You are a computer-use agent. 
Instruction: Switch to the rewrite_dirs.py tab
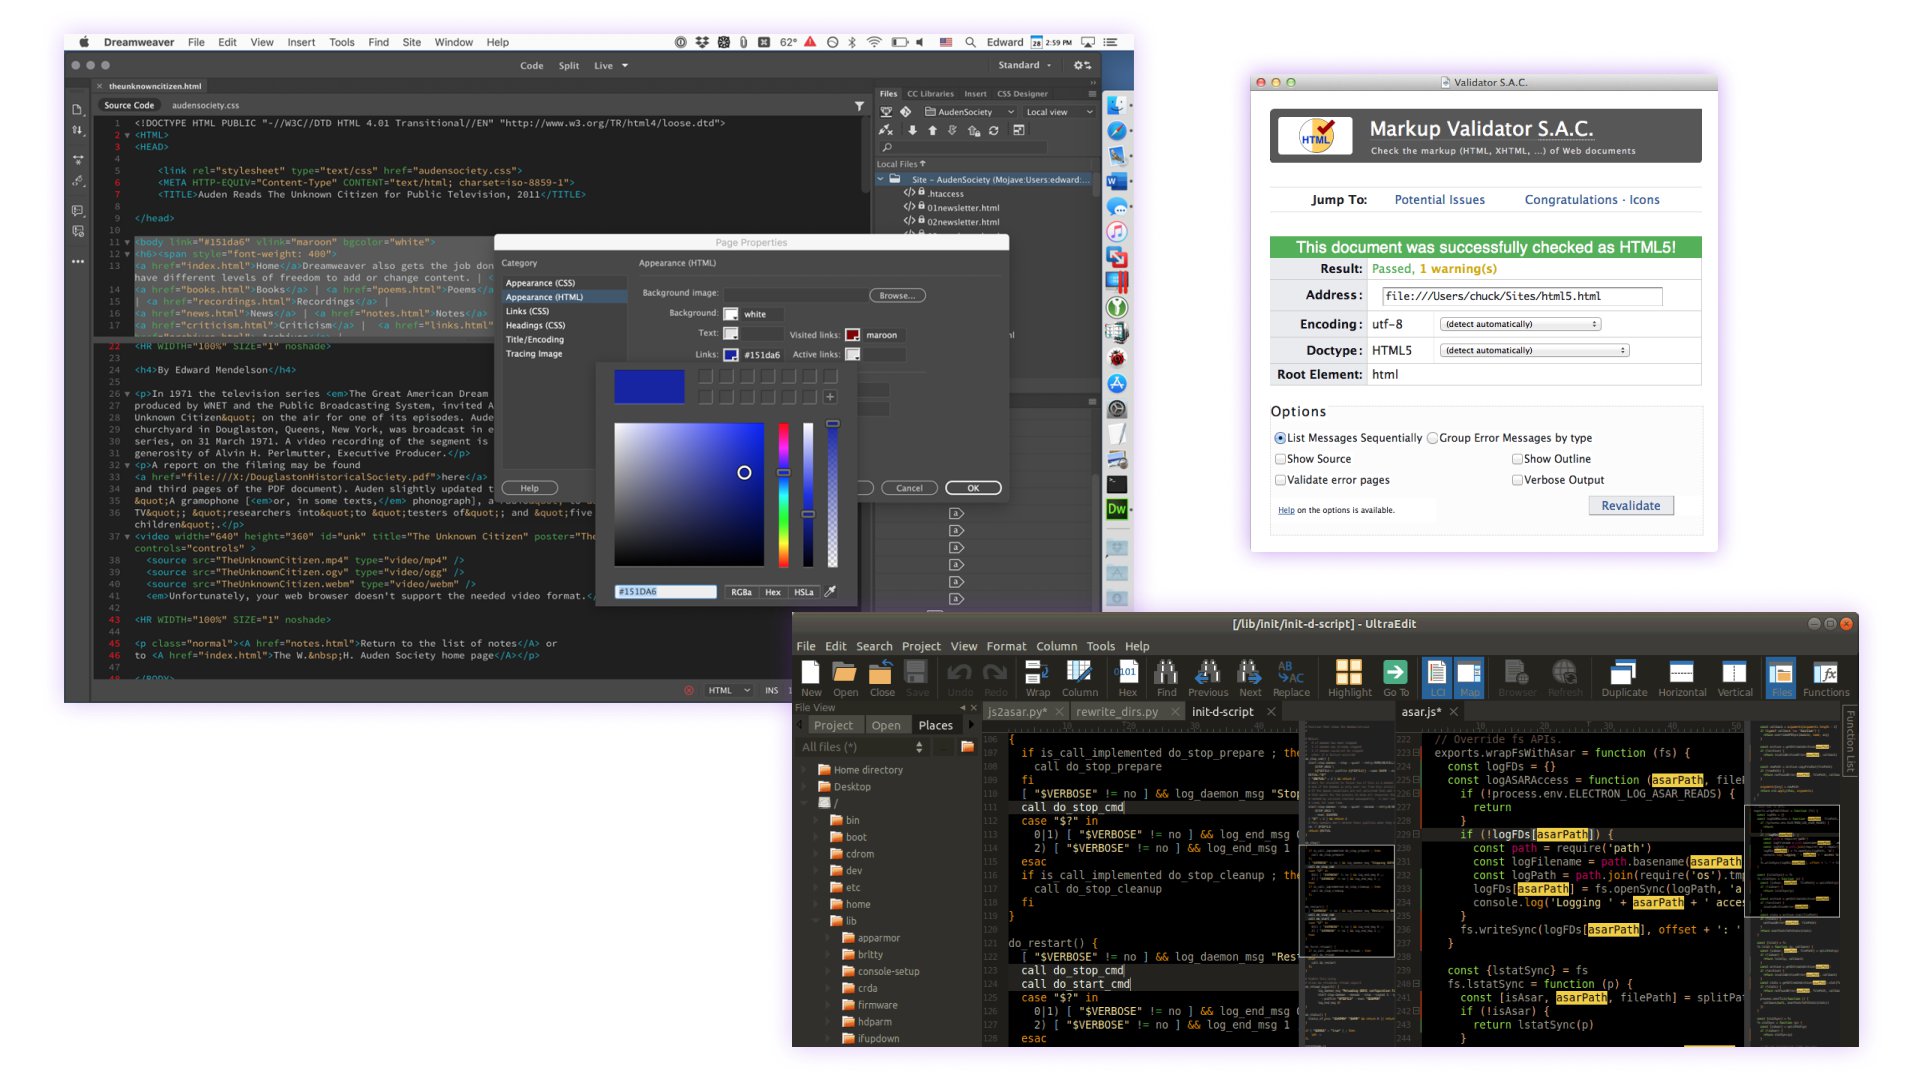(x=1116, y=712)
